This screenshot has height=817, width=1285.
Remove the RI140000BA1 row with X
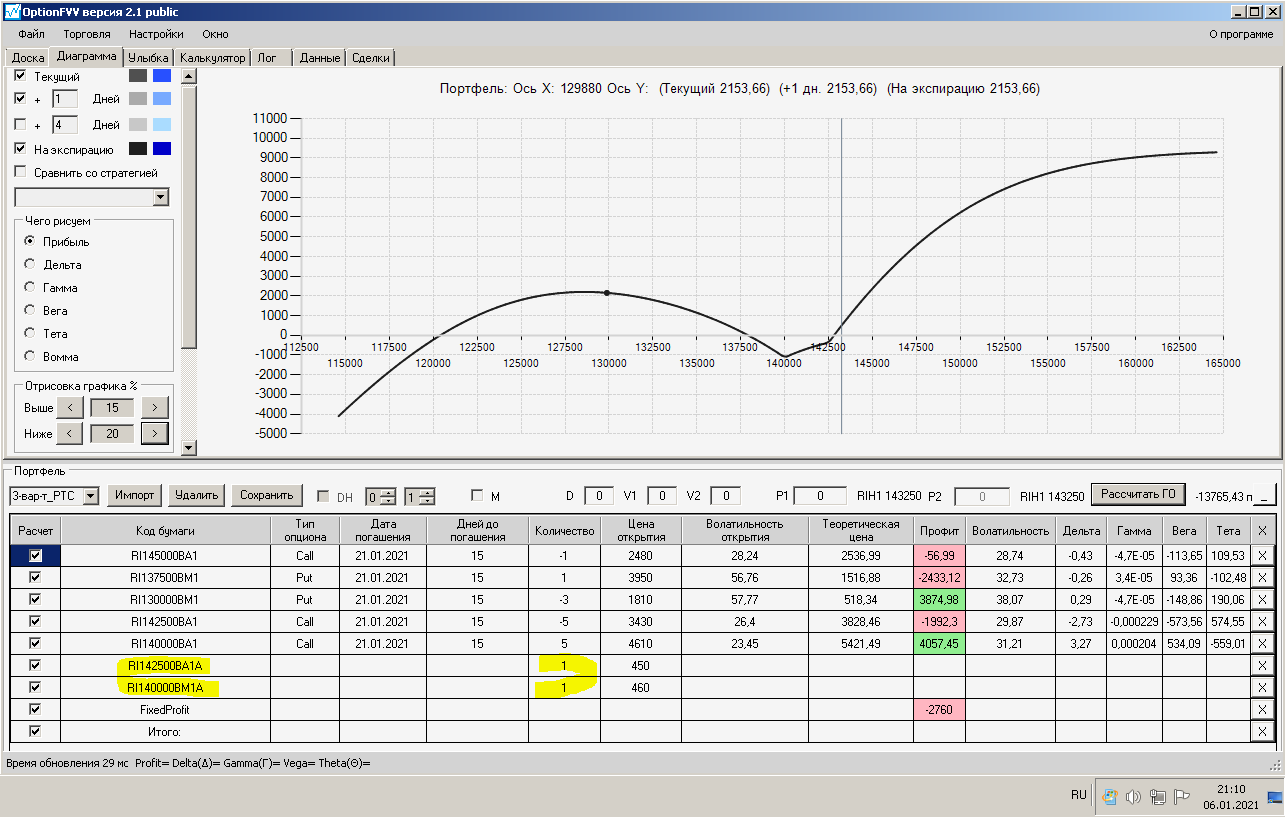point(1262,643)
